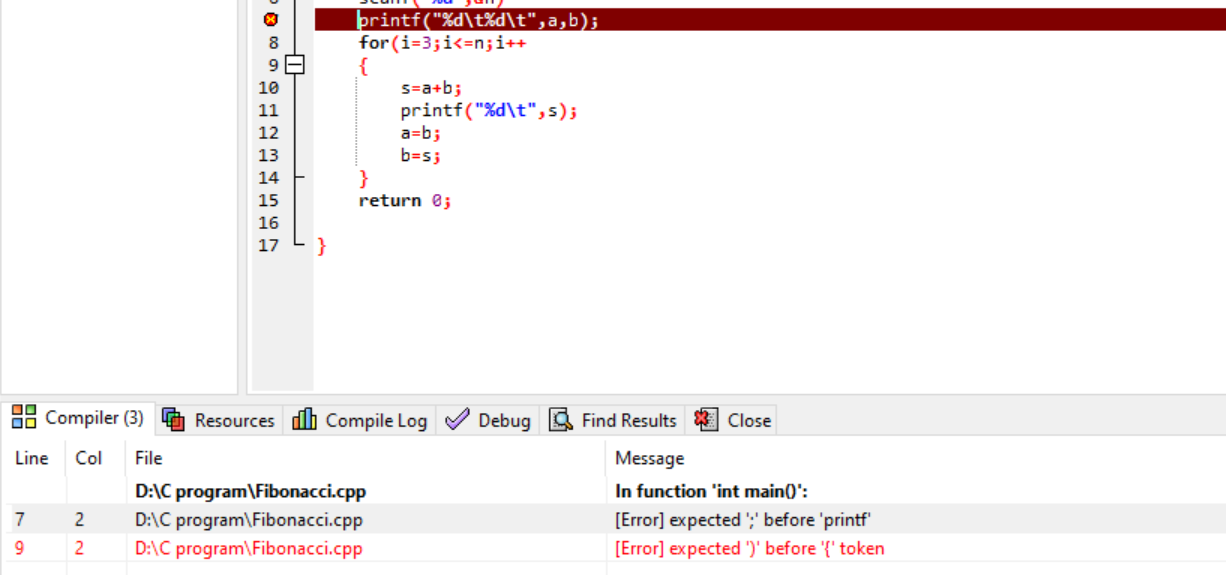Click the b=s; code line
The width and height of the screenshot is (1226, 575).
[421, 155]
